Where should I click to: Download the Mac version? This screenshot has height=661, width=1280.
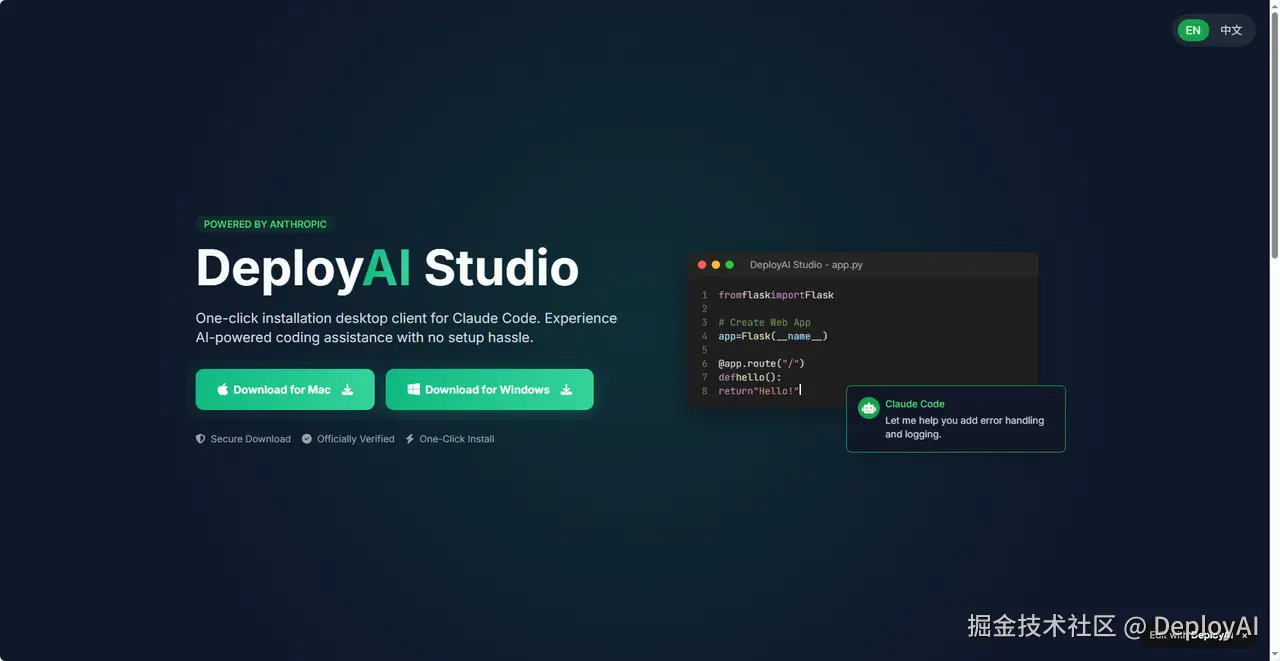(x=285, y=390)
